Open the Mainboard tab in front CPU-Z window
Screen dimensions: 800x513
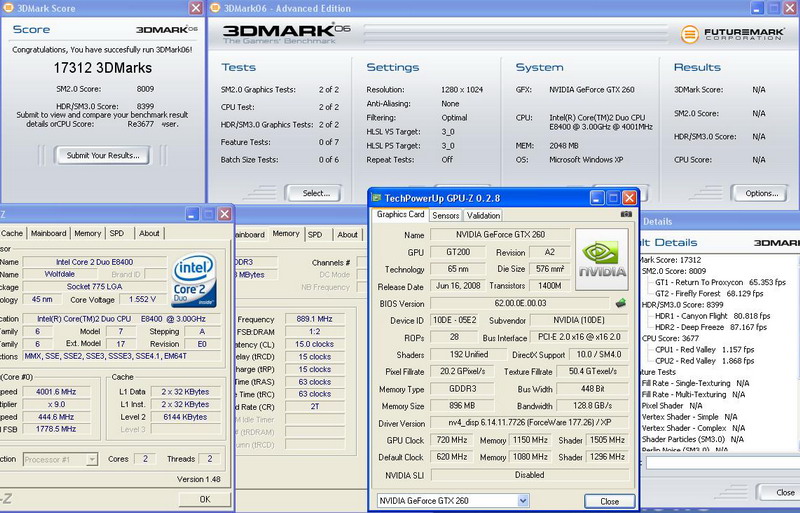48,233
